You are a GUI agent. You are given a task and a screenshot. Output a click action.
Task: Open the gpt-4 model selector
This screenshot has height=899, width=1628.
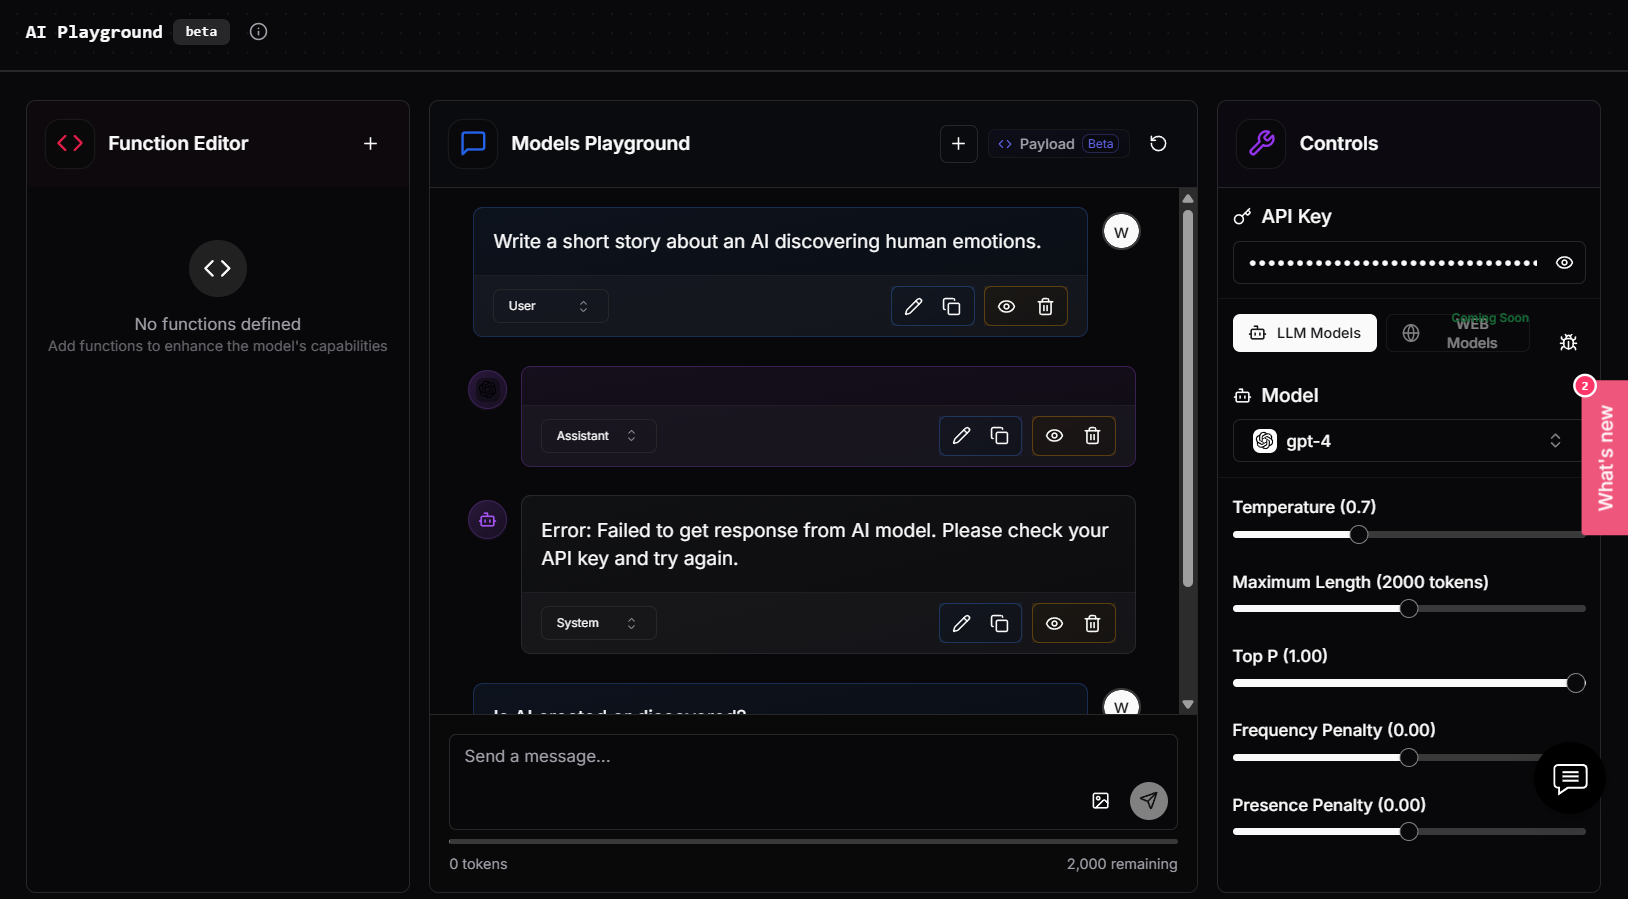[x=1409, y=441]
